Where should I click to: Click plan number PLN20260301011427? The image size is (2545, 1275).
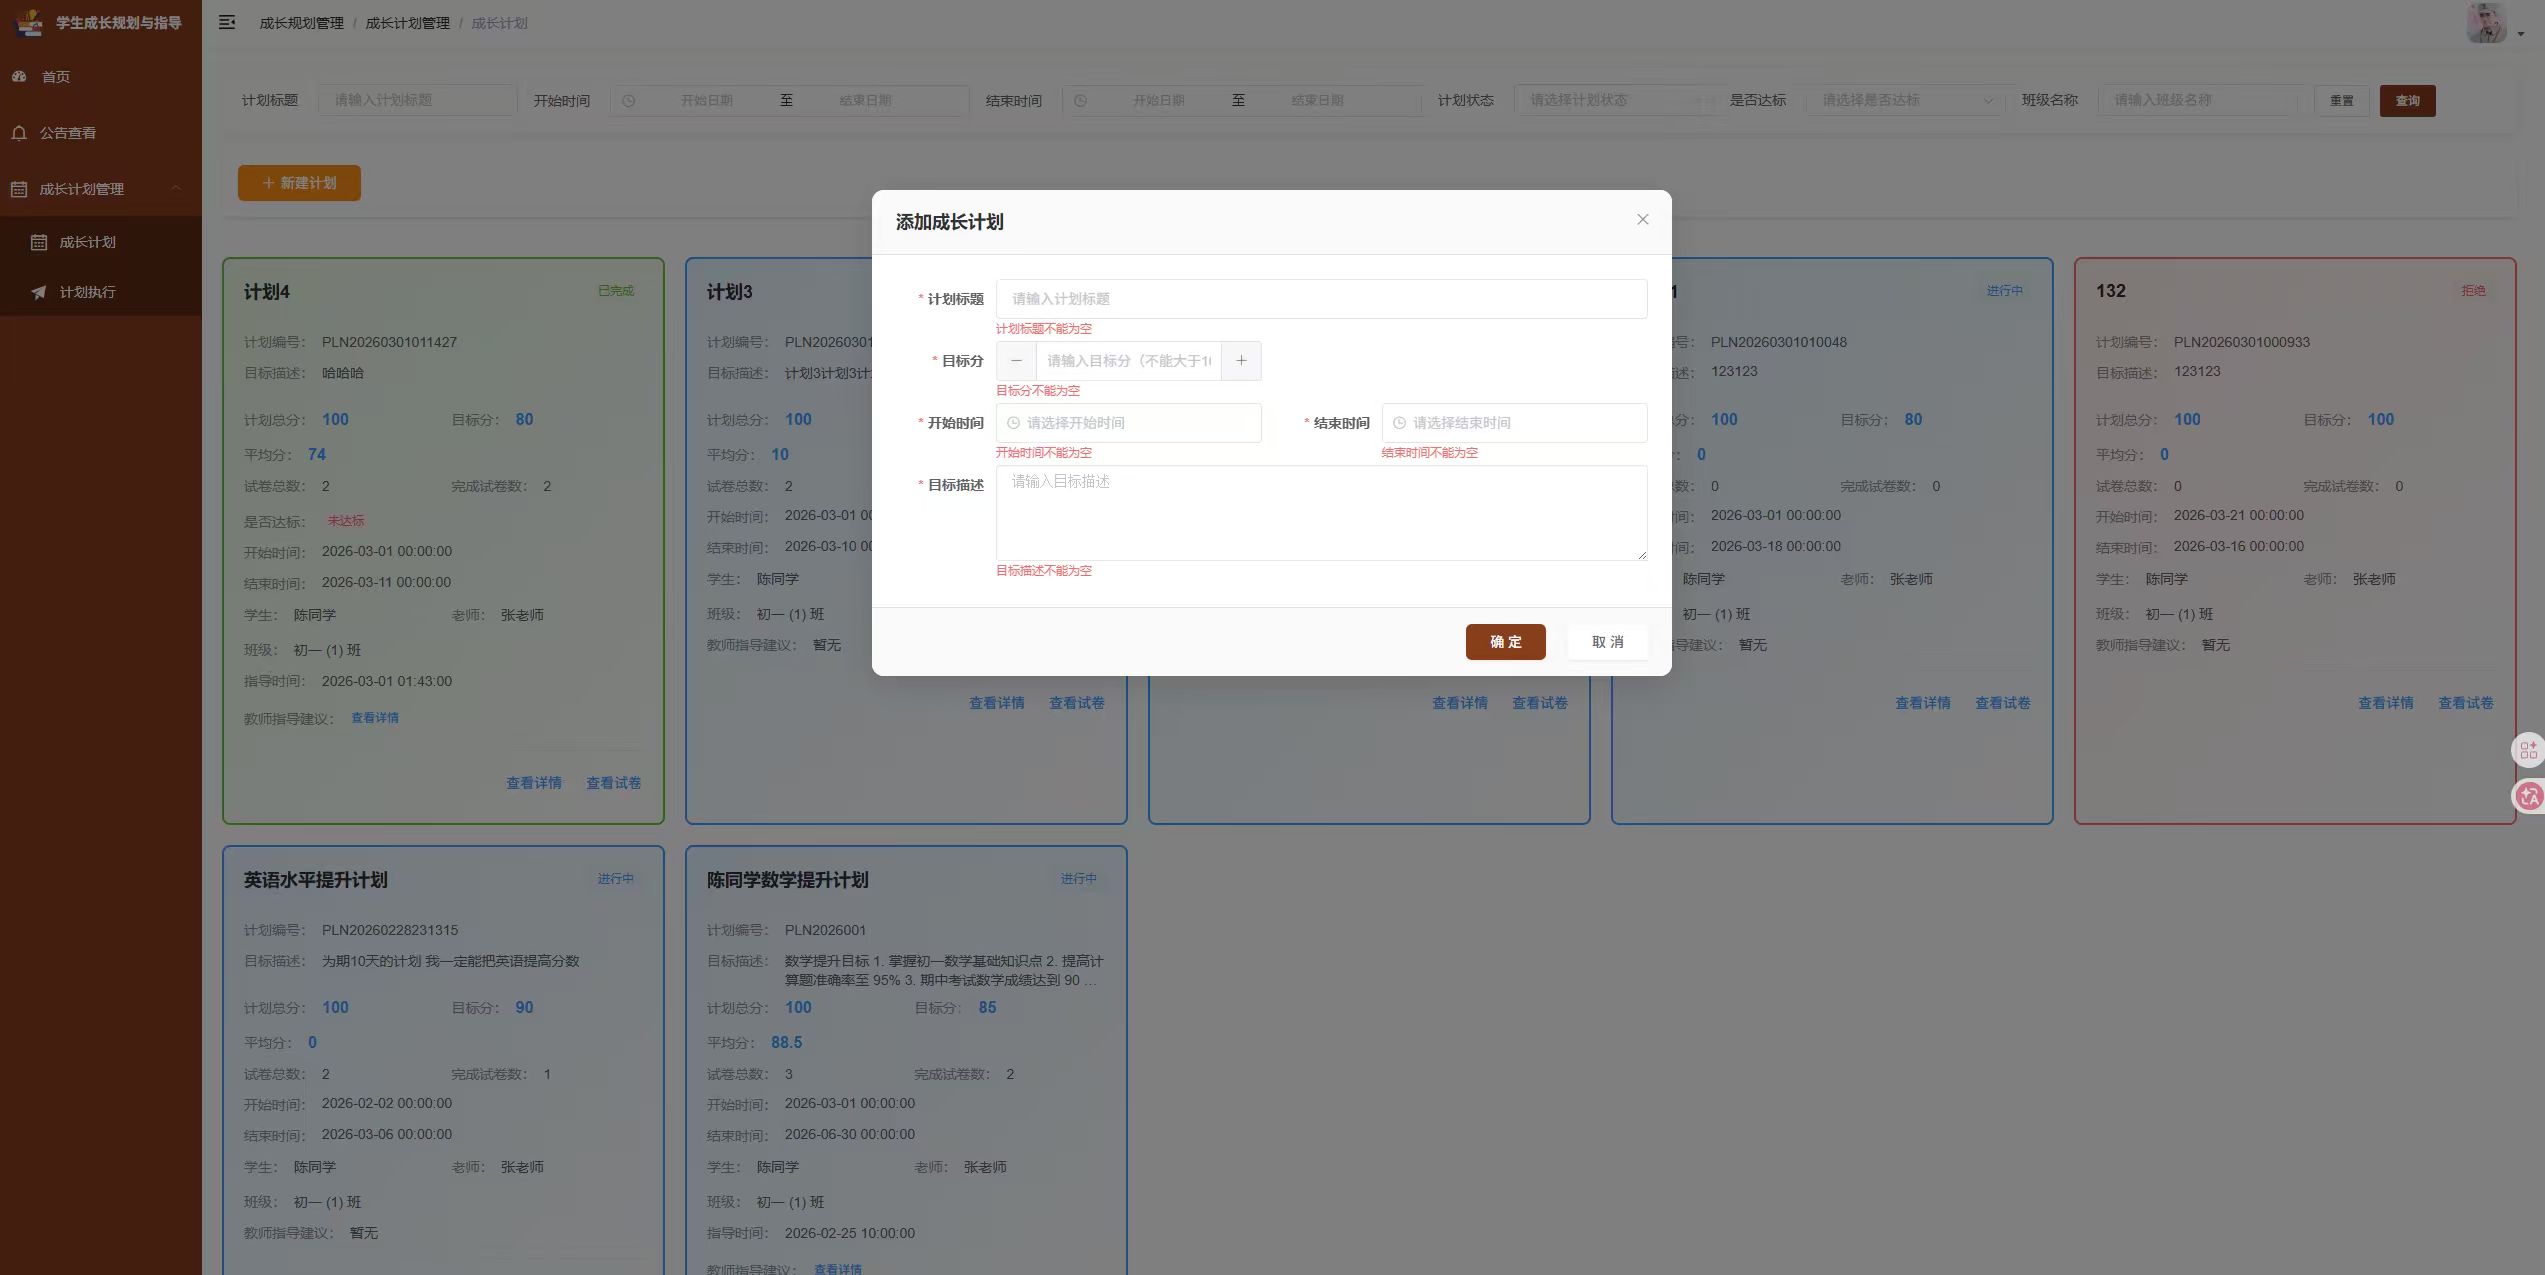click(x=390, y=342)
